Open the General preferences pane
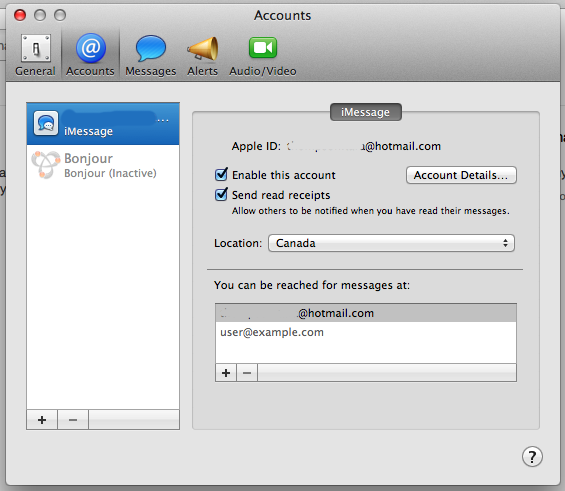565x491 pixels. click(x=35, y=55)
